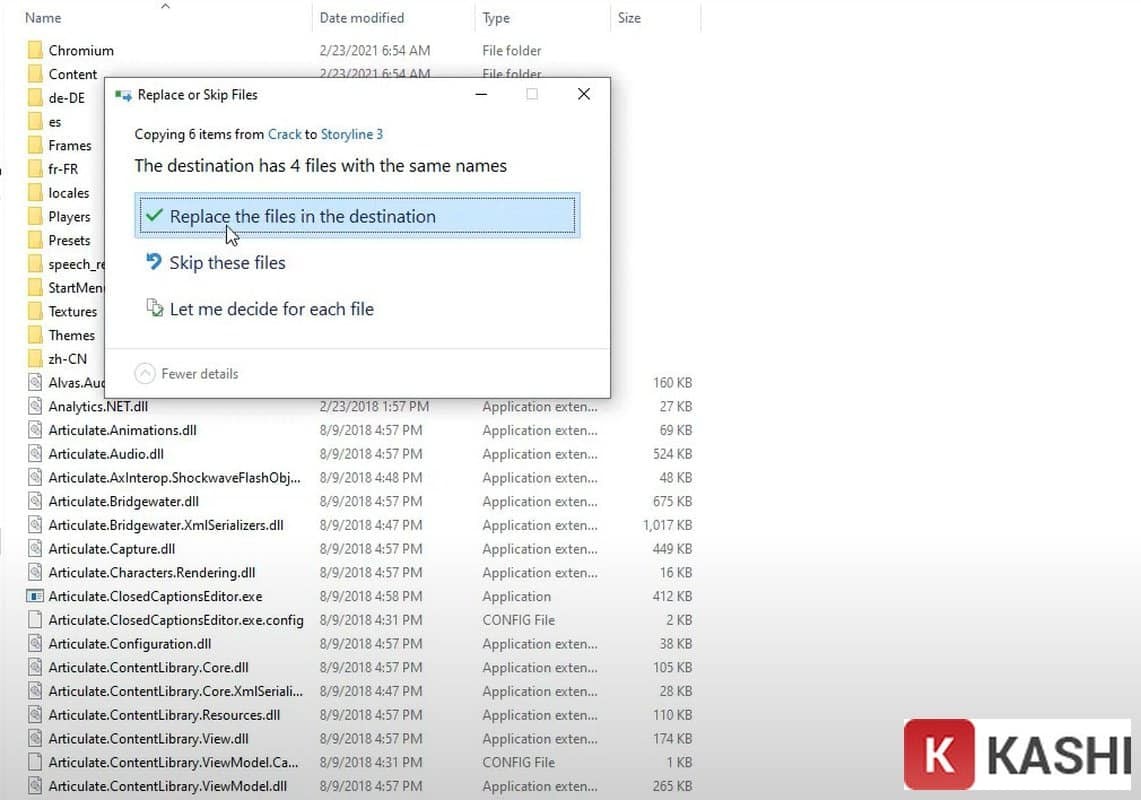Image resolution: width=1141 pixels, height=800 pixels.
Task: Minimize the Replace or Skip Files dialog
Action: coord(481,94)
